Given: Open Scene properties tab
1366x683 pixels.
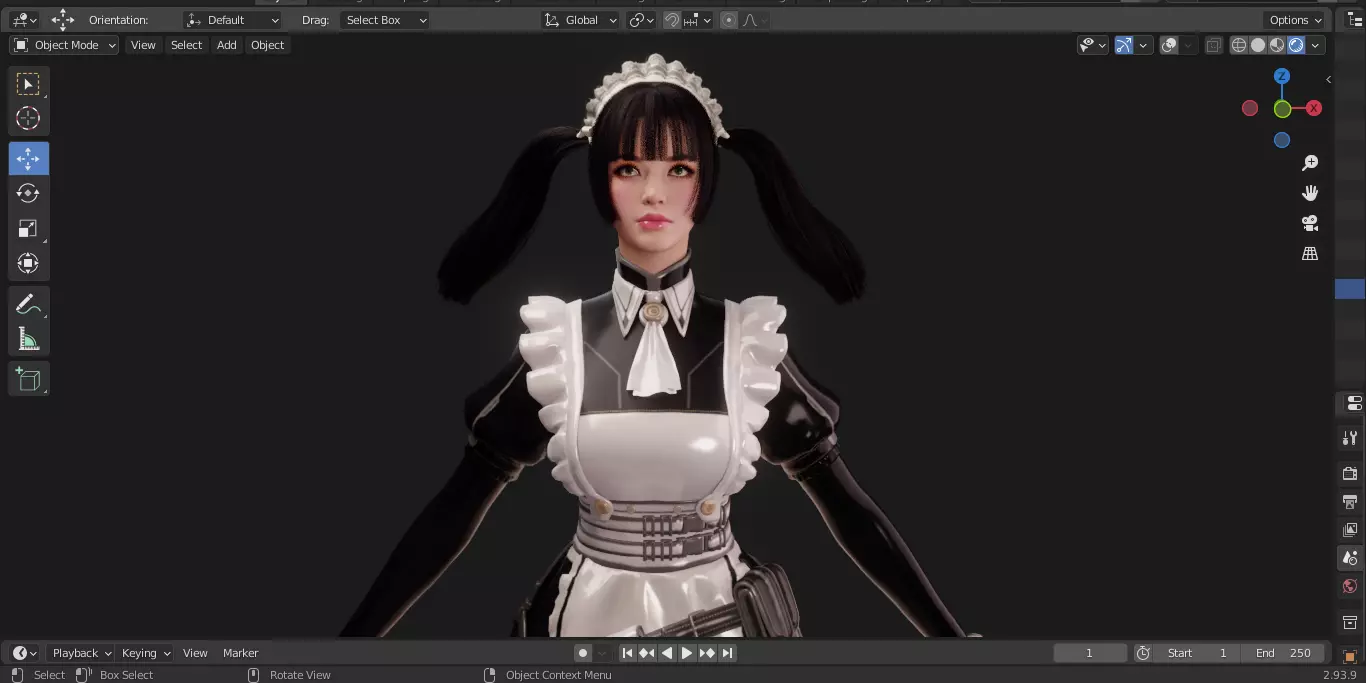Looking at the screenshot, I should pos(1350,558).
